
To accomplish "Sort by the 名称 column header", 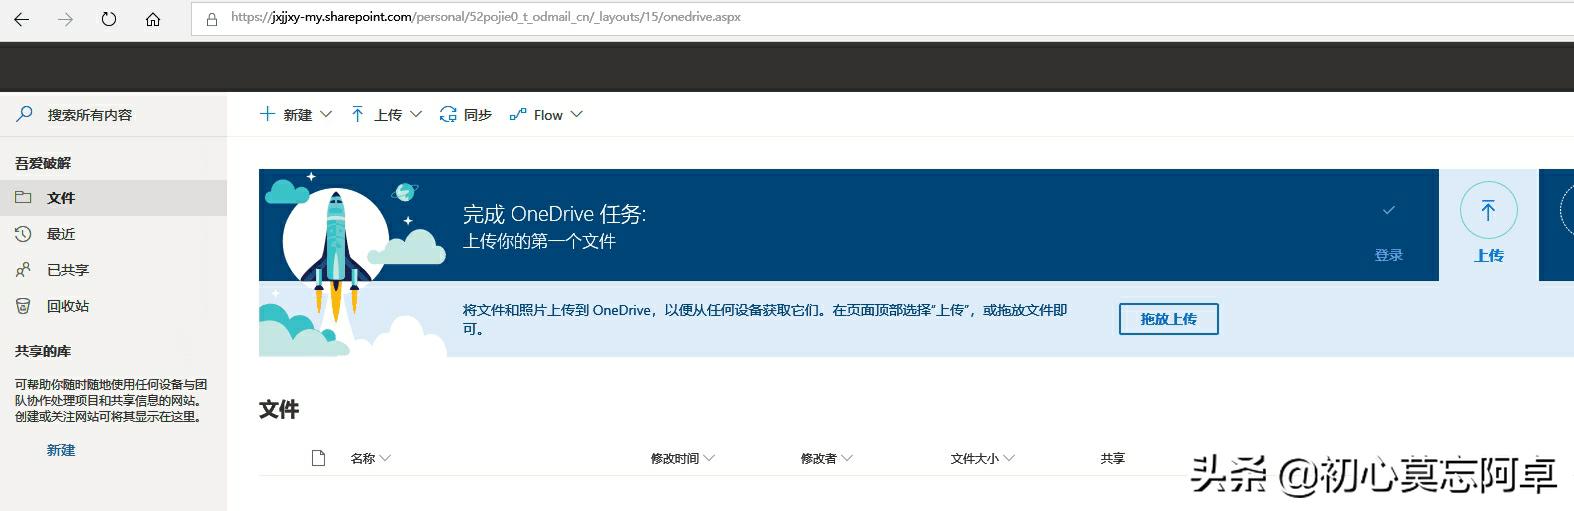I will click(x=370, y=458).
